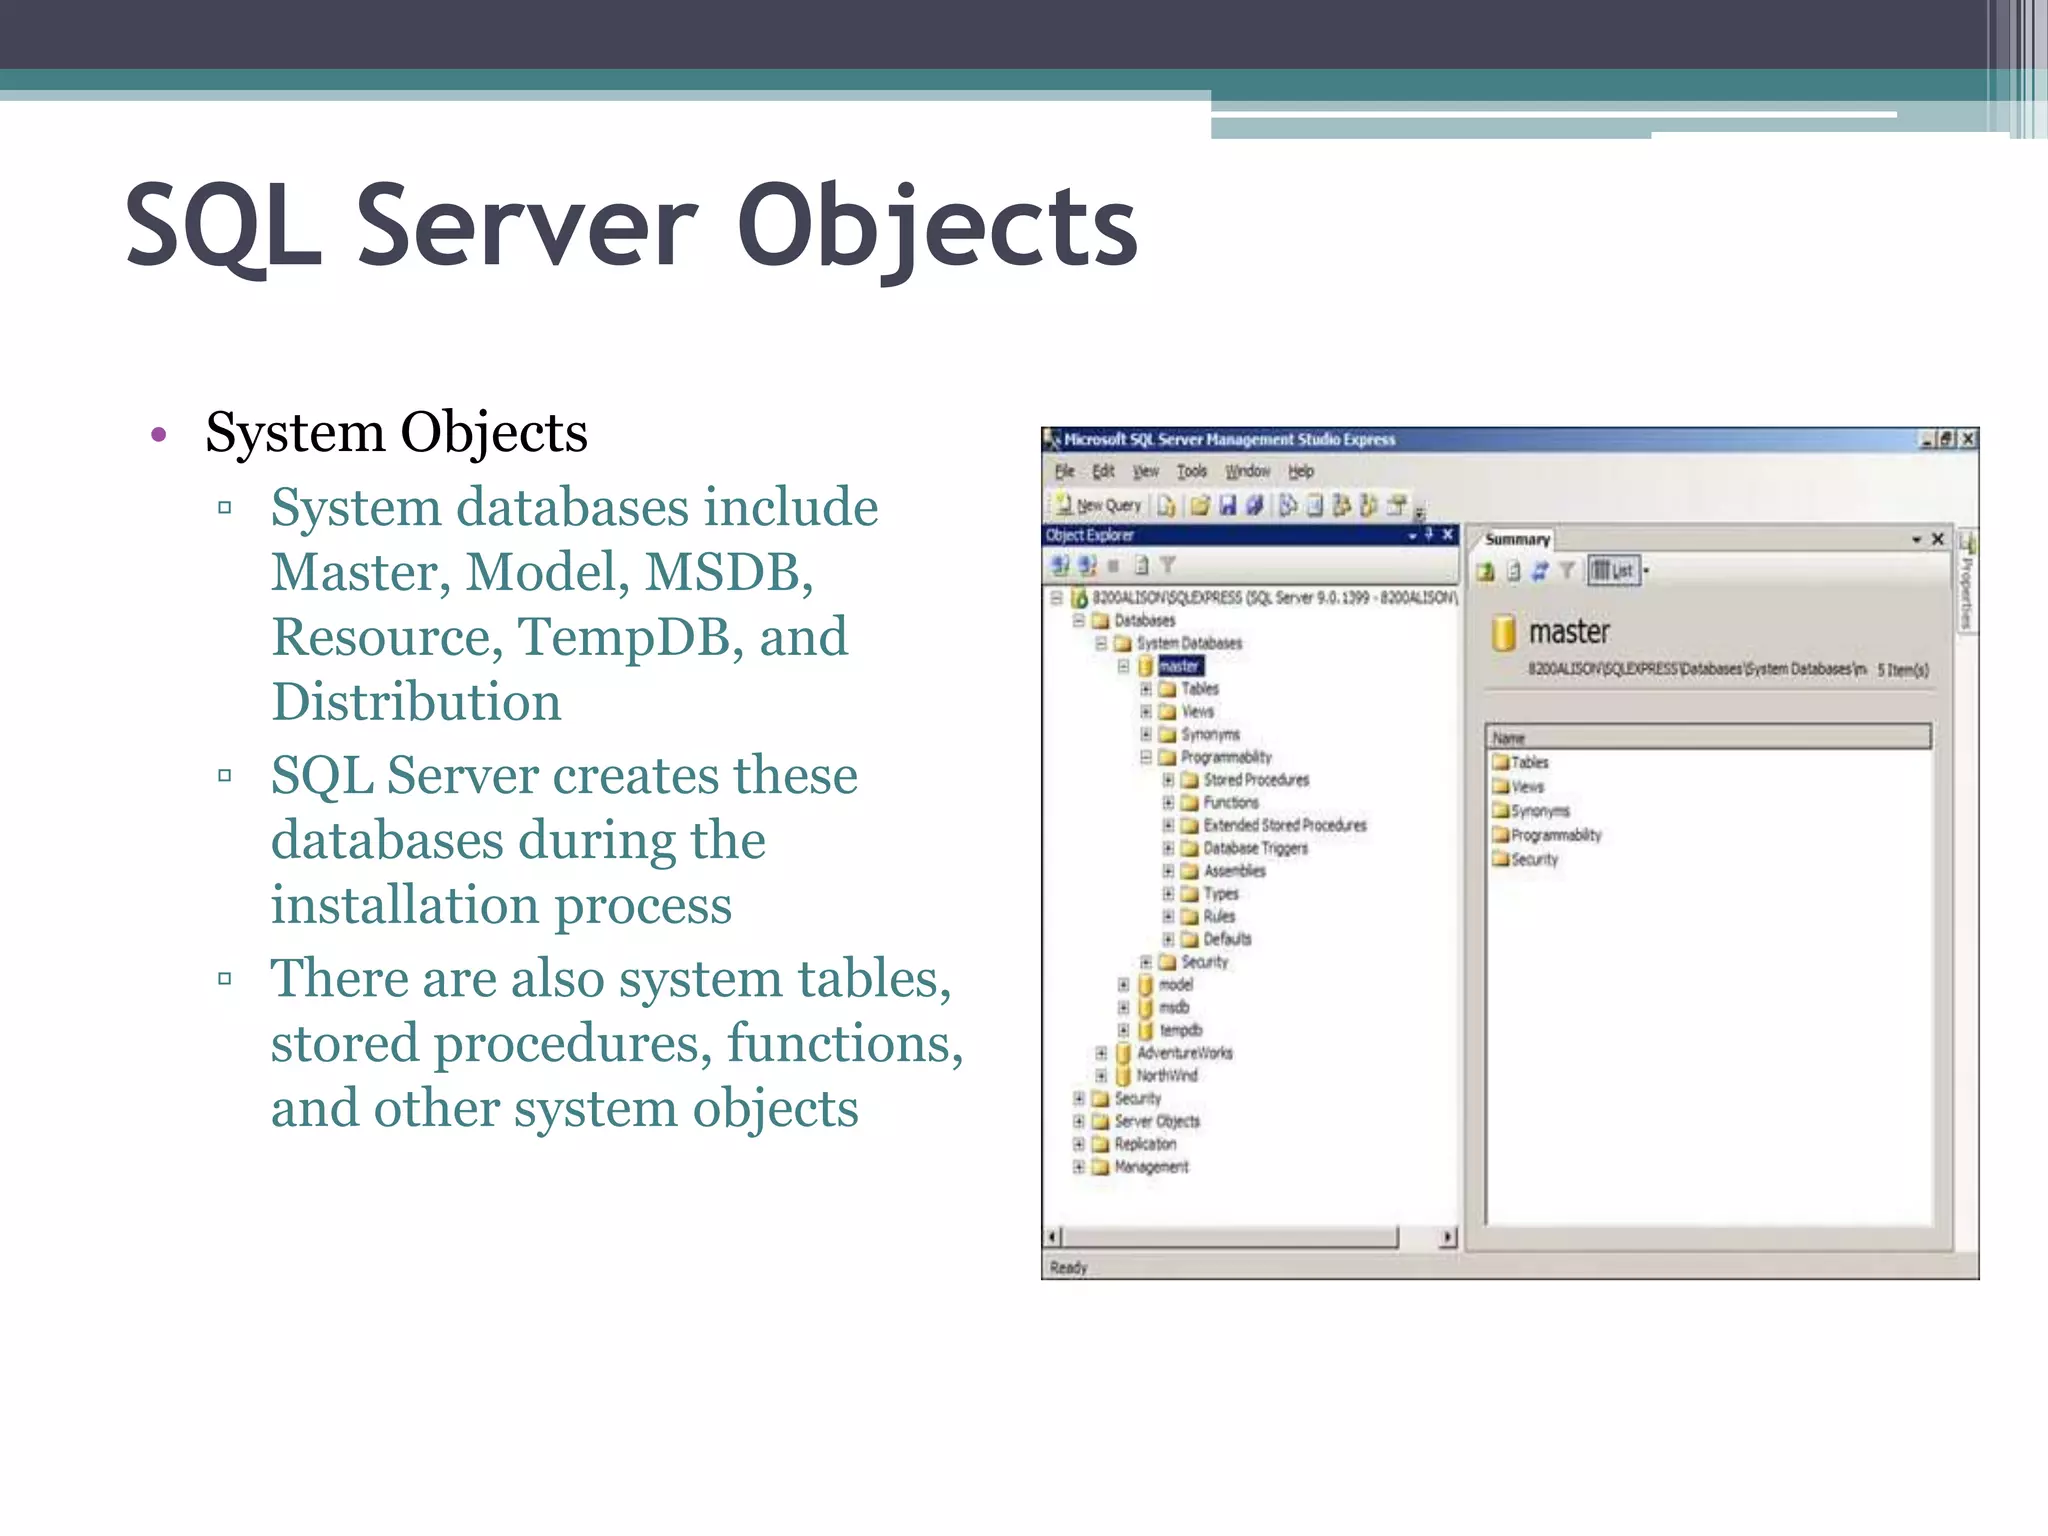Open the Window menu
This screenshot has height=1536, width=2048.
(1247, 471)
